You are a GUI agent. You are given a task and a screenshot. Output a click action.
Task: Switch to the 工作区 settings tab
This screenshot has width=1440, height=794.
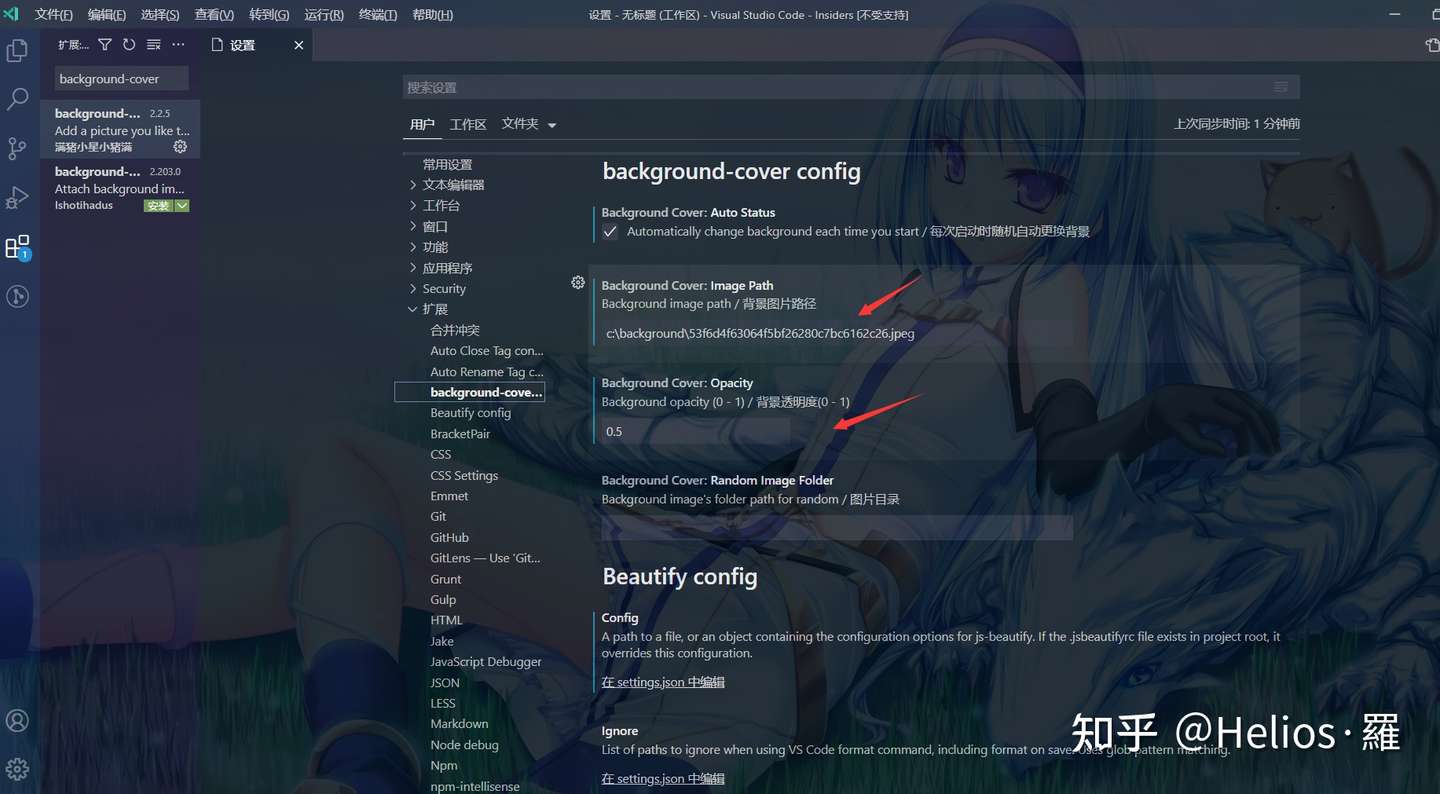click(468, 124)
